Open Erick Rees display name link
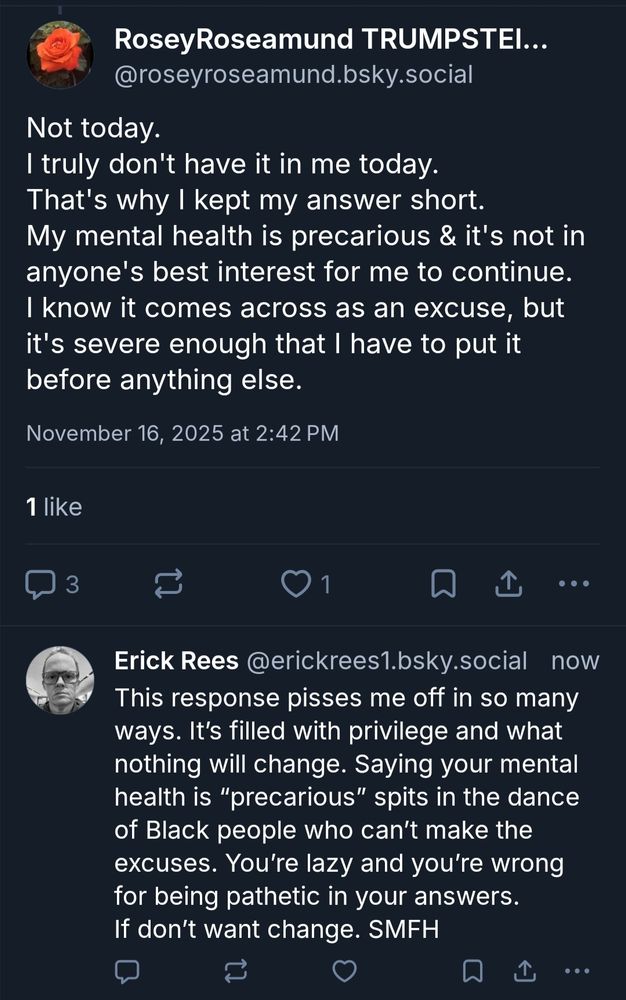626x1000 pixels. tap(176, 661)
